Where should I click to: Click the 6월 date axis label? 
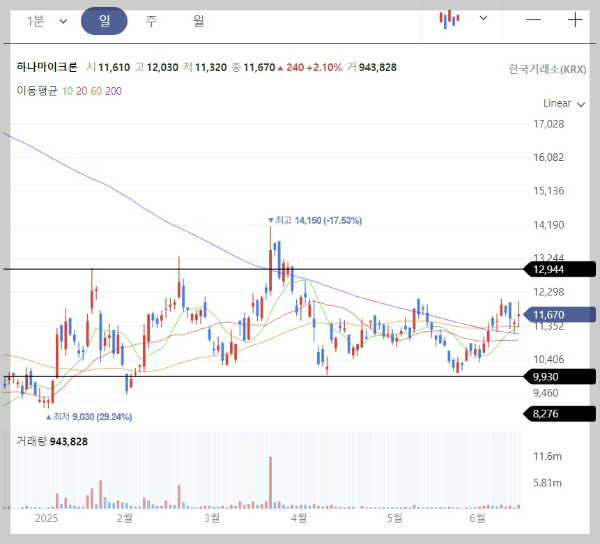coord(477,518)
